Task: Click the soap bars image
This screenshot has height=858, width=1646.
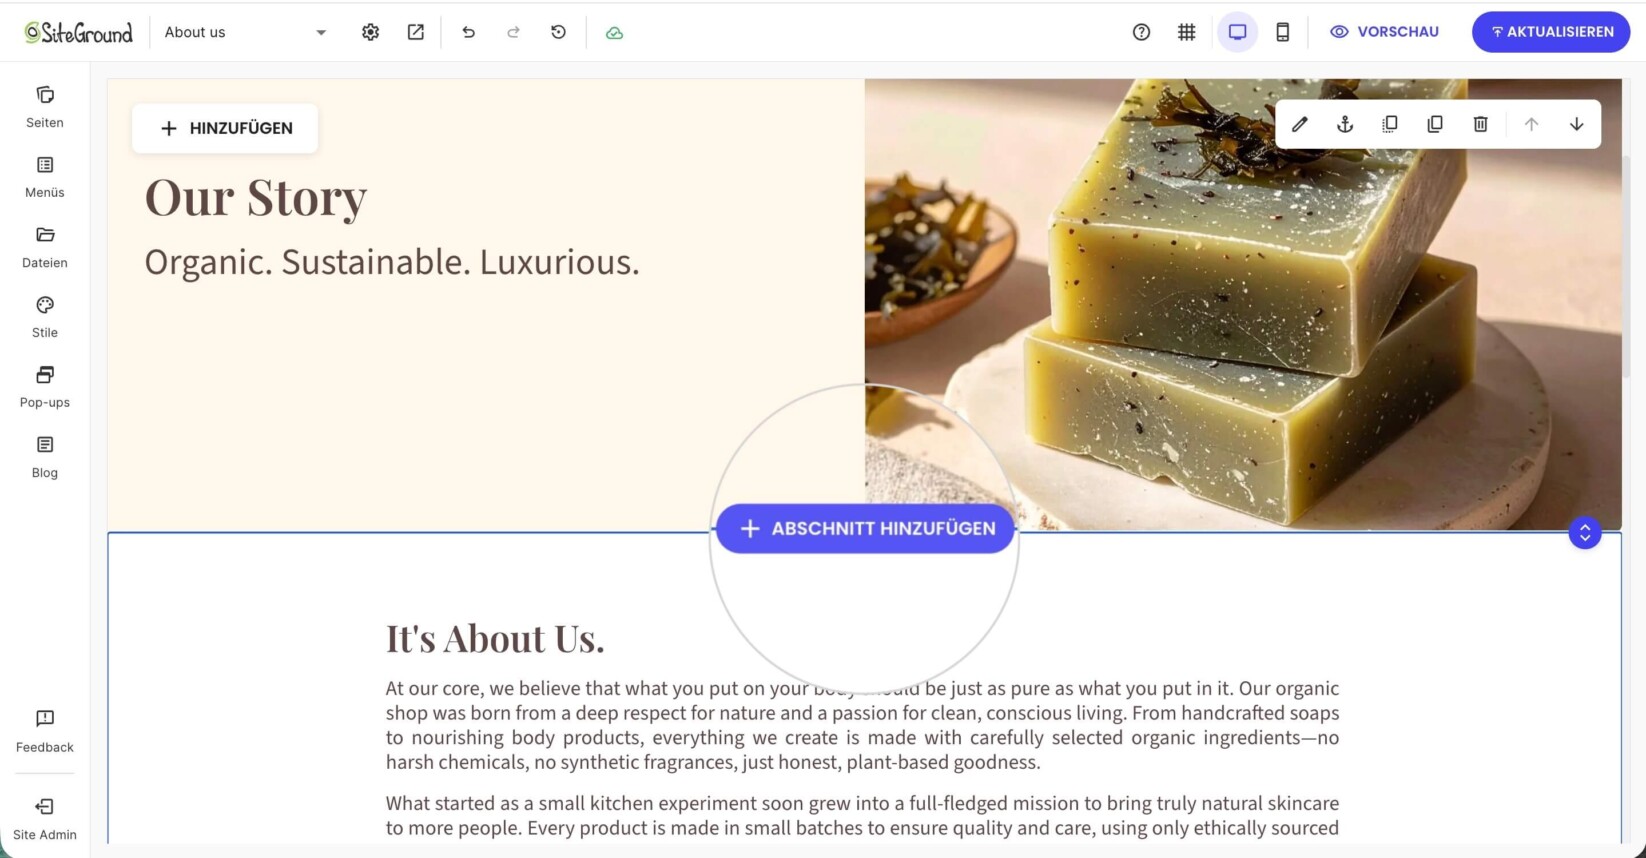Action: [x=1243, y=304]
